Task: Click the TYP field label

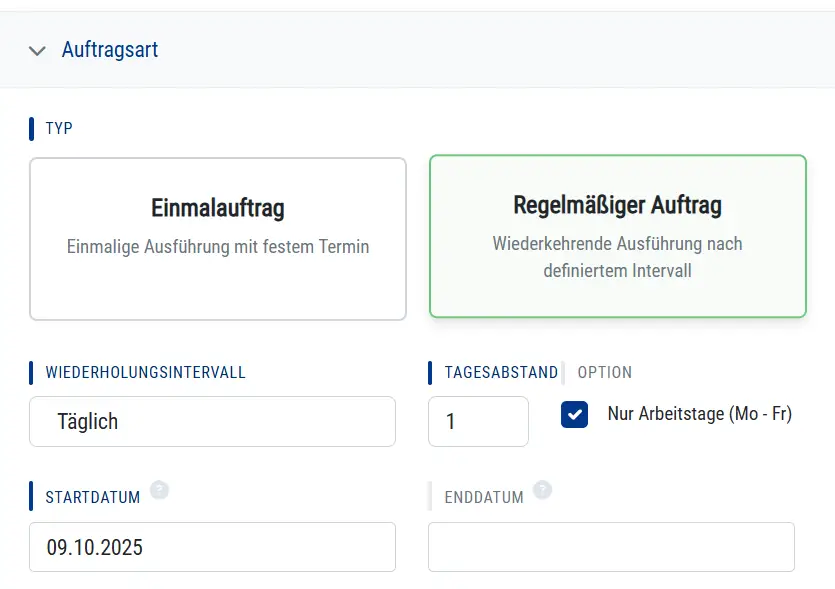Action: [59, 128]
